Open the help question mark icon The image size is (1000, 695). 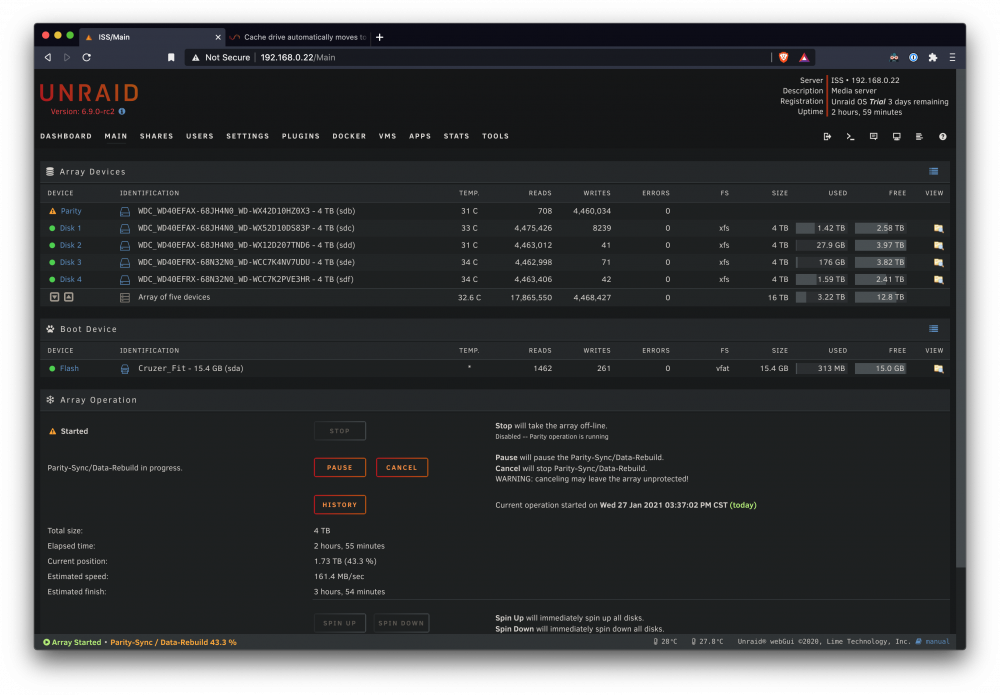click(x=943, y=136)
